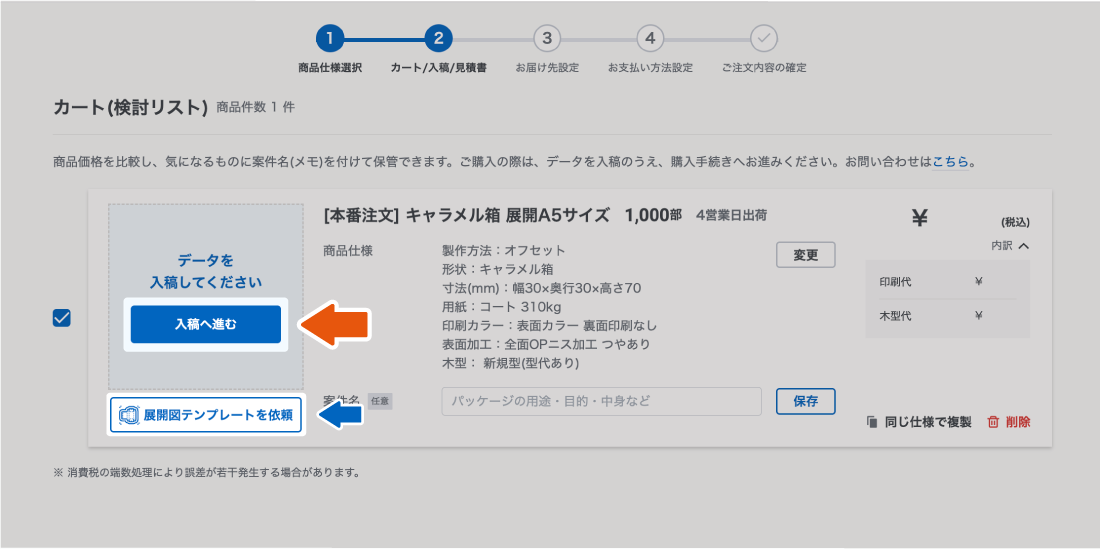The width and height of the screenshot is (1100, 549).
Task: Uncheck the cart item checkbox
Action: tap(62, 318)
